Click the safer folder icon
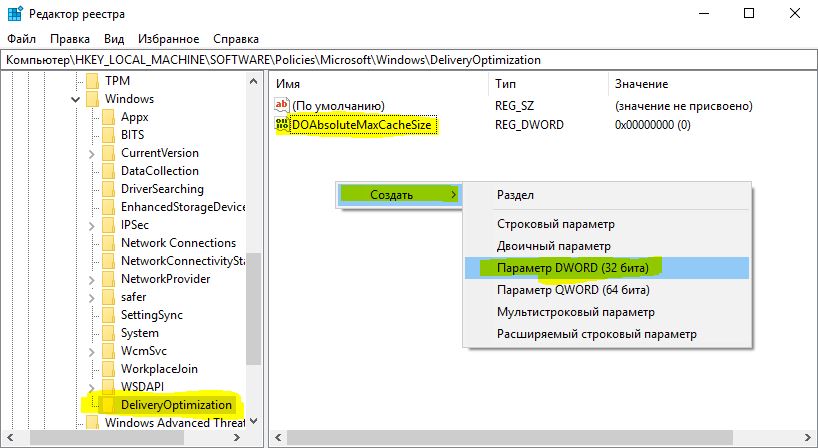This screenshot has height=448, width=818. [109, 297]
